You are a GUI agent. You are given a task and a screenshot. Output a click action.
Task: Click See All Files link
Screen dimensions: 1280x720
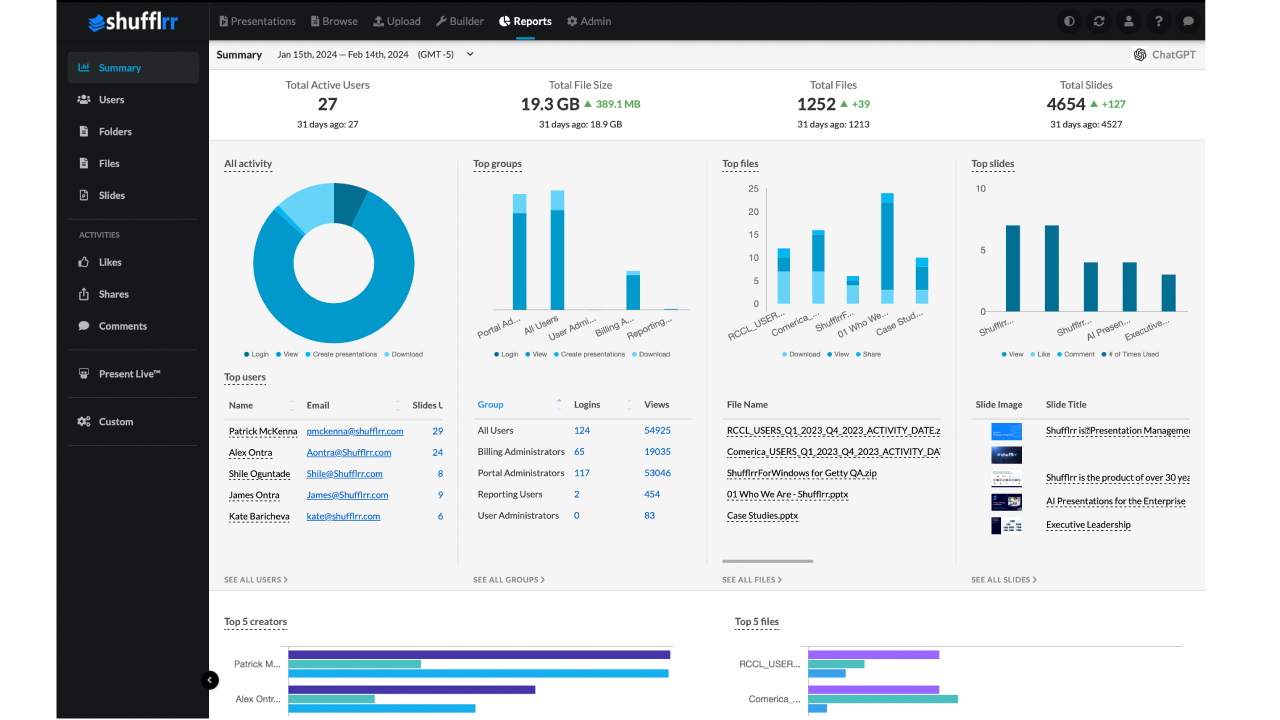pyautogui.click(x=752, y=580)
